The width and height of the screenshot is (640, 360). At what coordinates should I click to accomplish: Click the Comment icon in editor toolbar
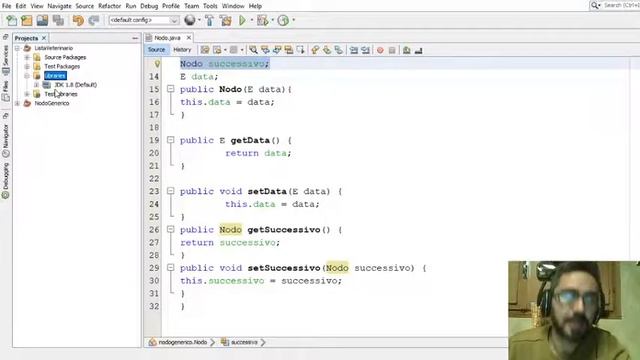point(407,50)
